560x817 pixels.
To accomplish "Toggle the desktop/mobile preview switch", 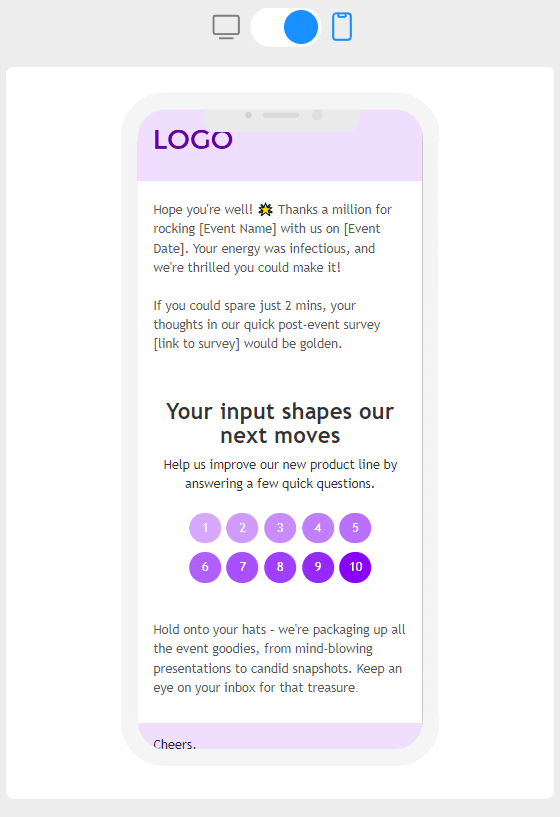I will tap(285, 27).
